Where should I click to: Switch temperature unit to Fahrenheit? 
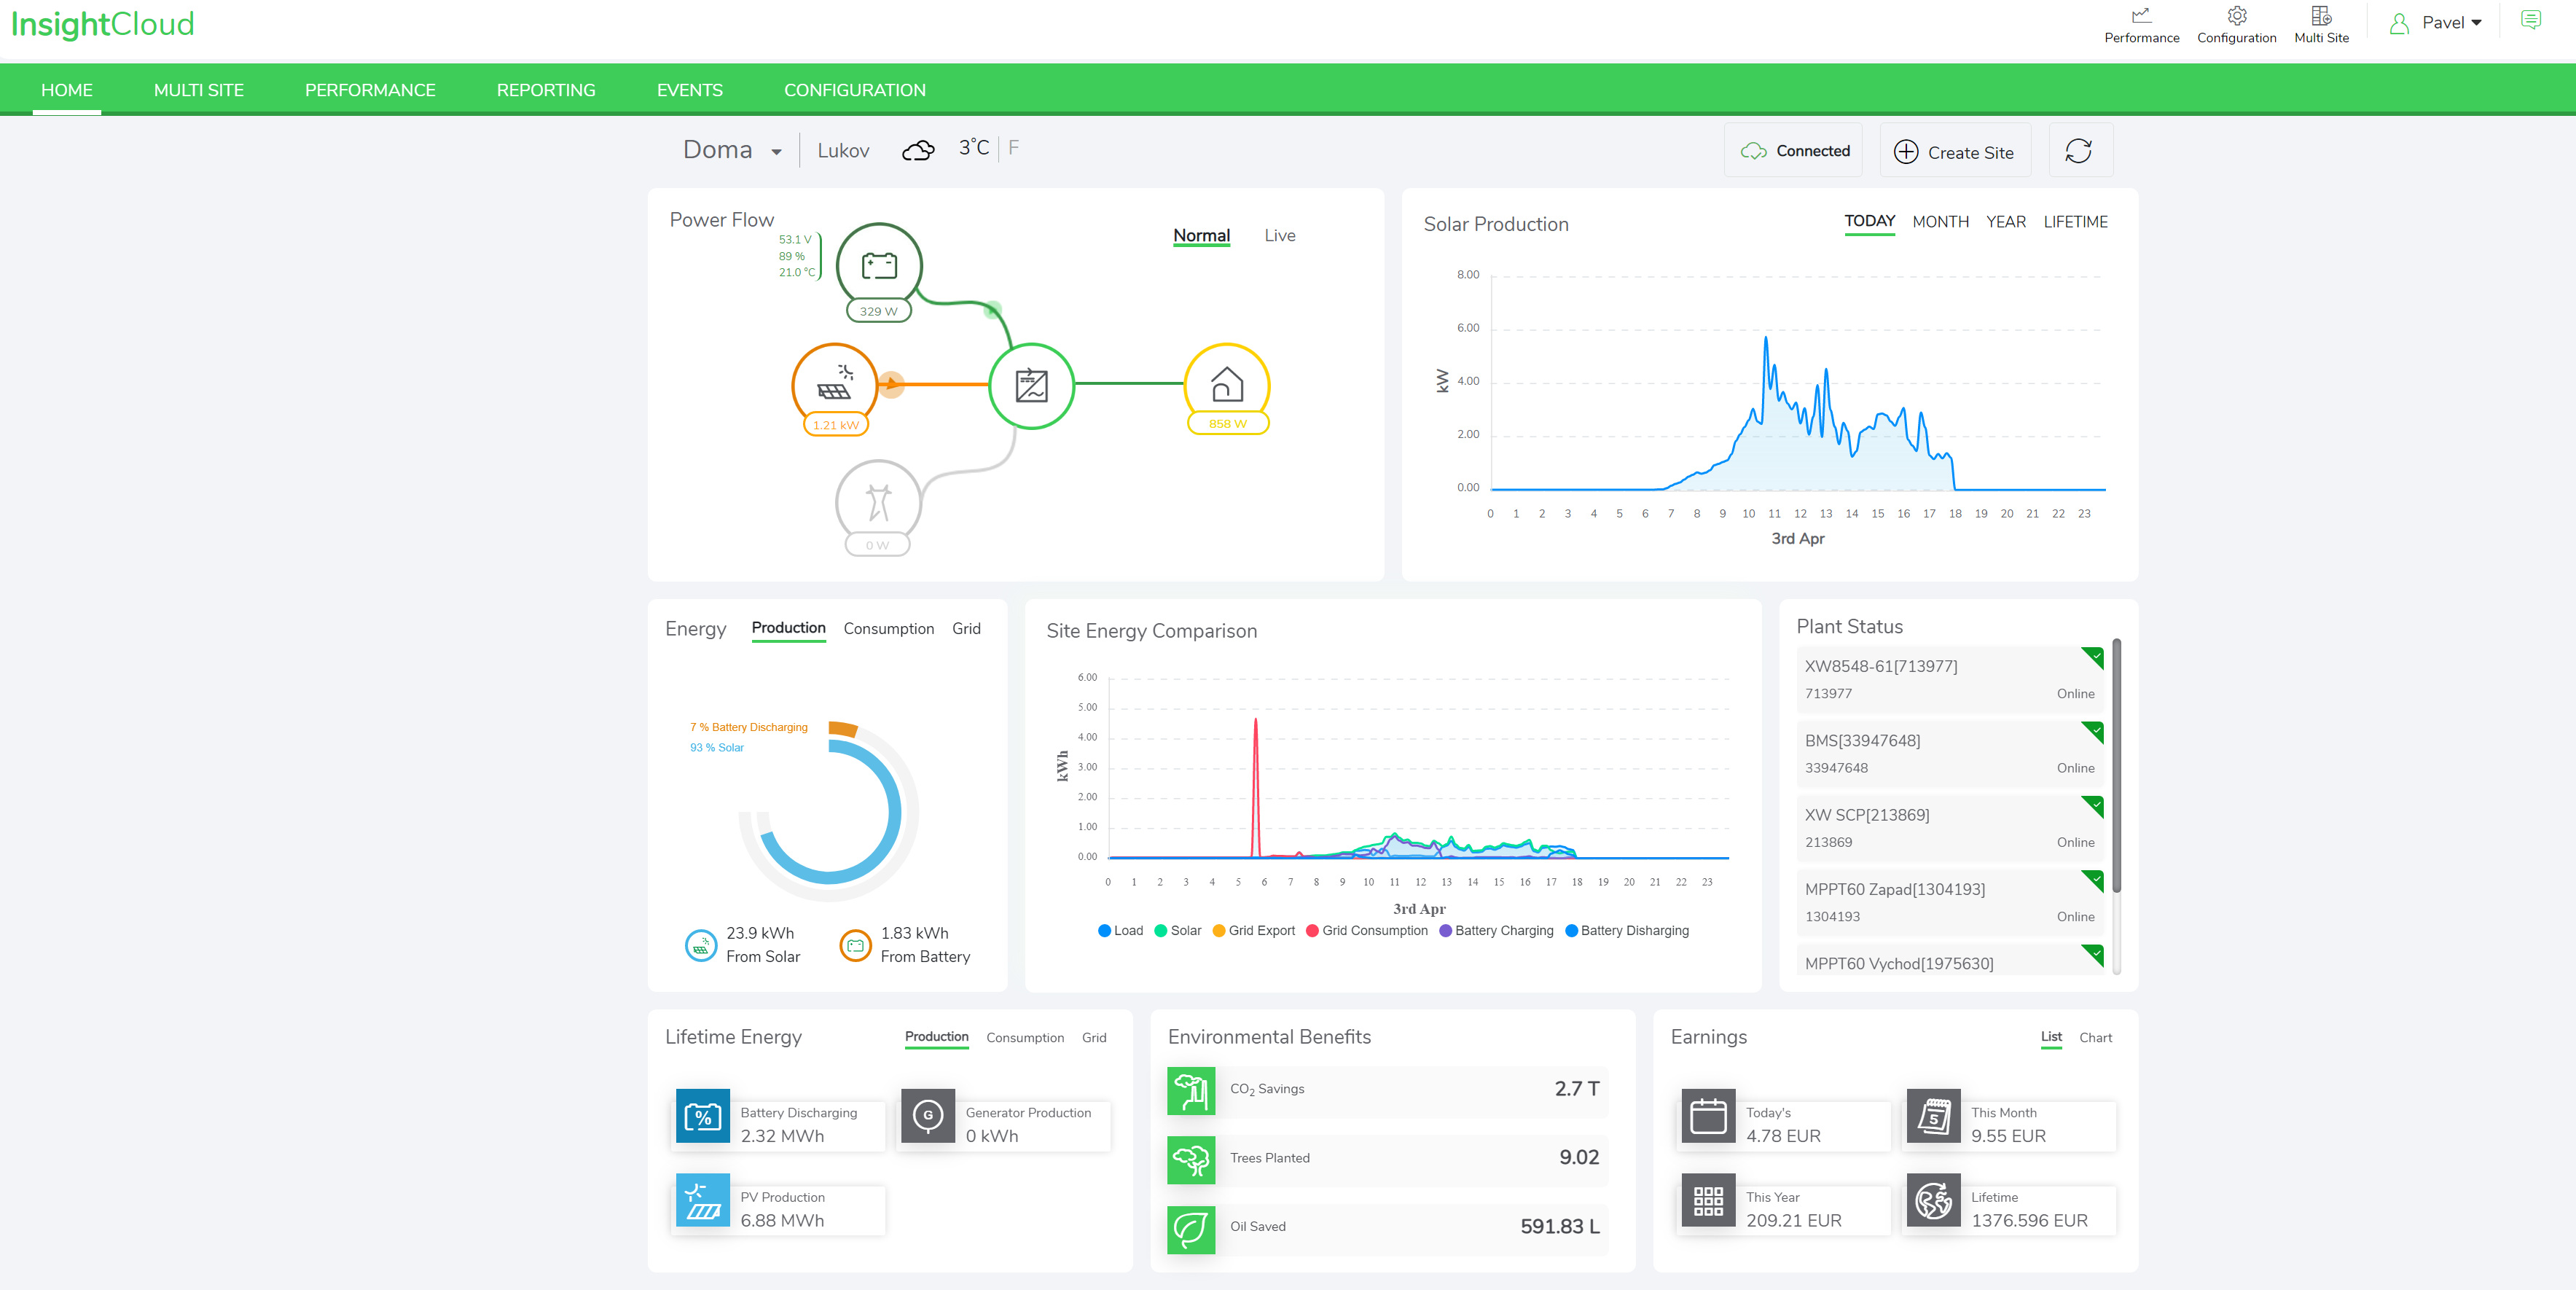[1013, 148]
